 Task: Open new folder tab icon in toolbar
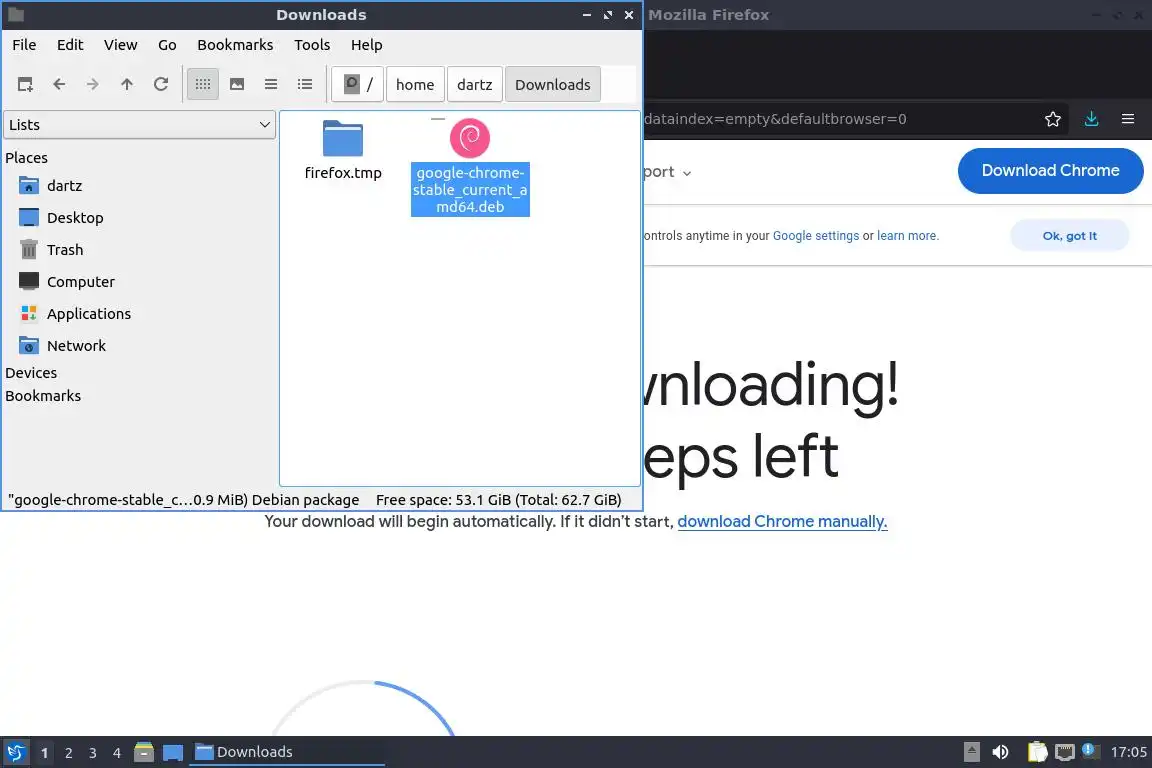coord(25,85)
